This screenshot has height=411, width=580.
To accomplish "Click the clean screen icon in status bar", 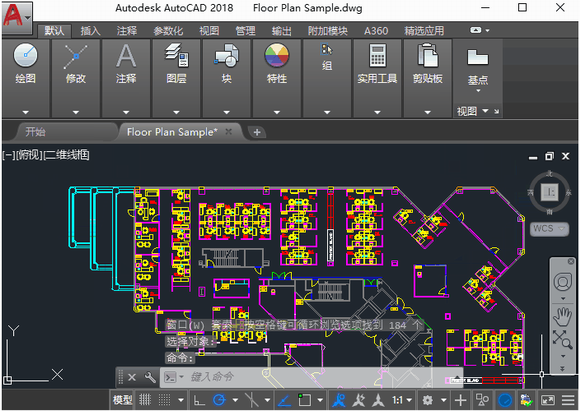I will pos(548,400).
